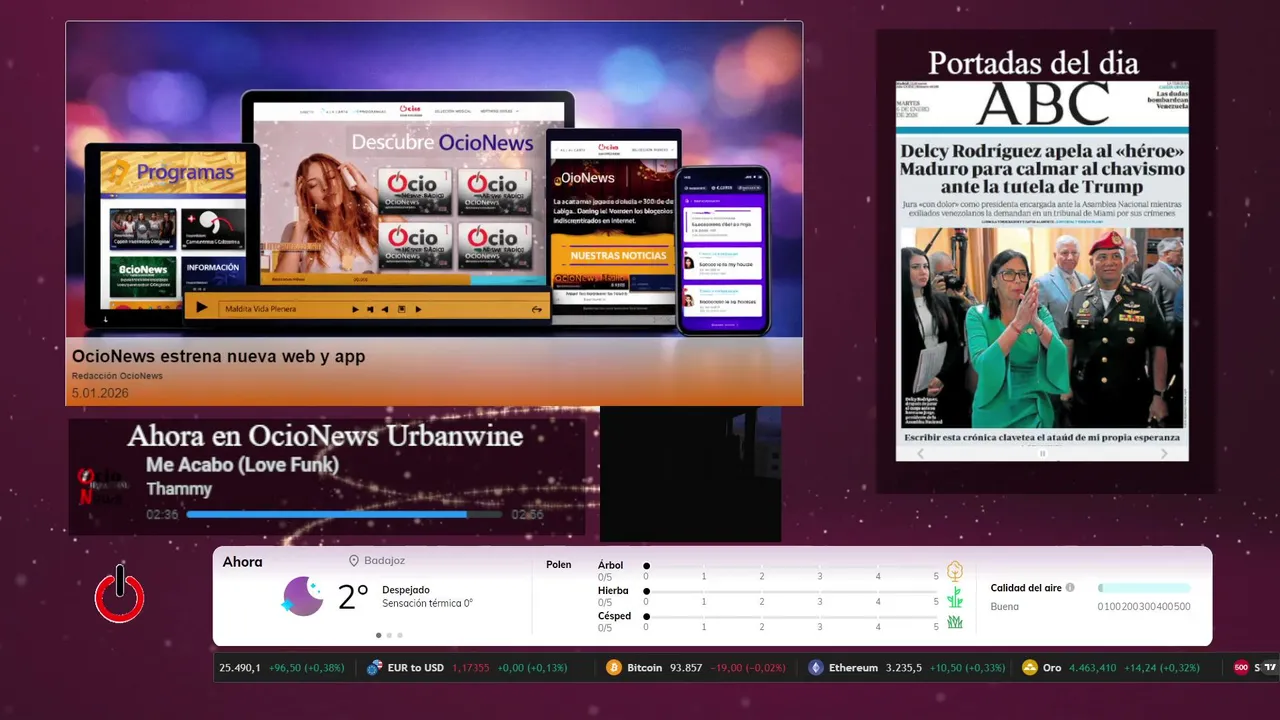This screenshot has width=1280, height=720.
Task: Click ticker change '+96,50 (+0,38%)'
Action: pyautogui.click(x=306, y=668)
